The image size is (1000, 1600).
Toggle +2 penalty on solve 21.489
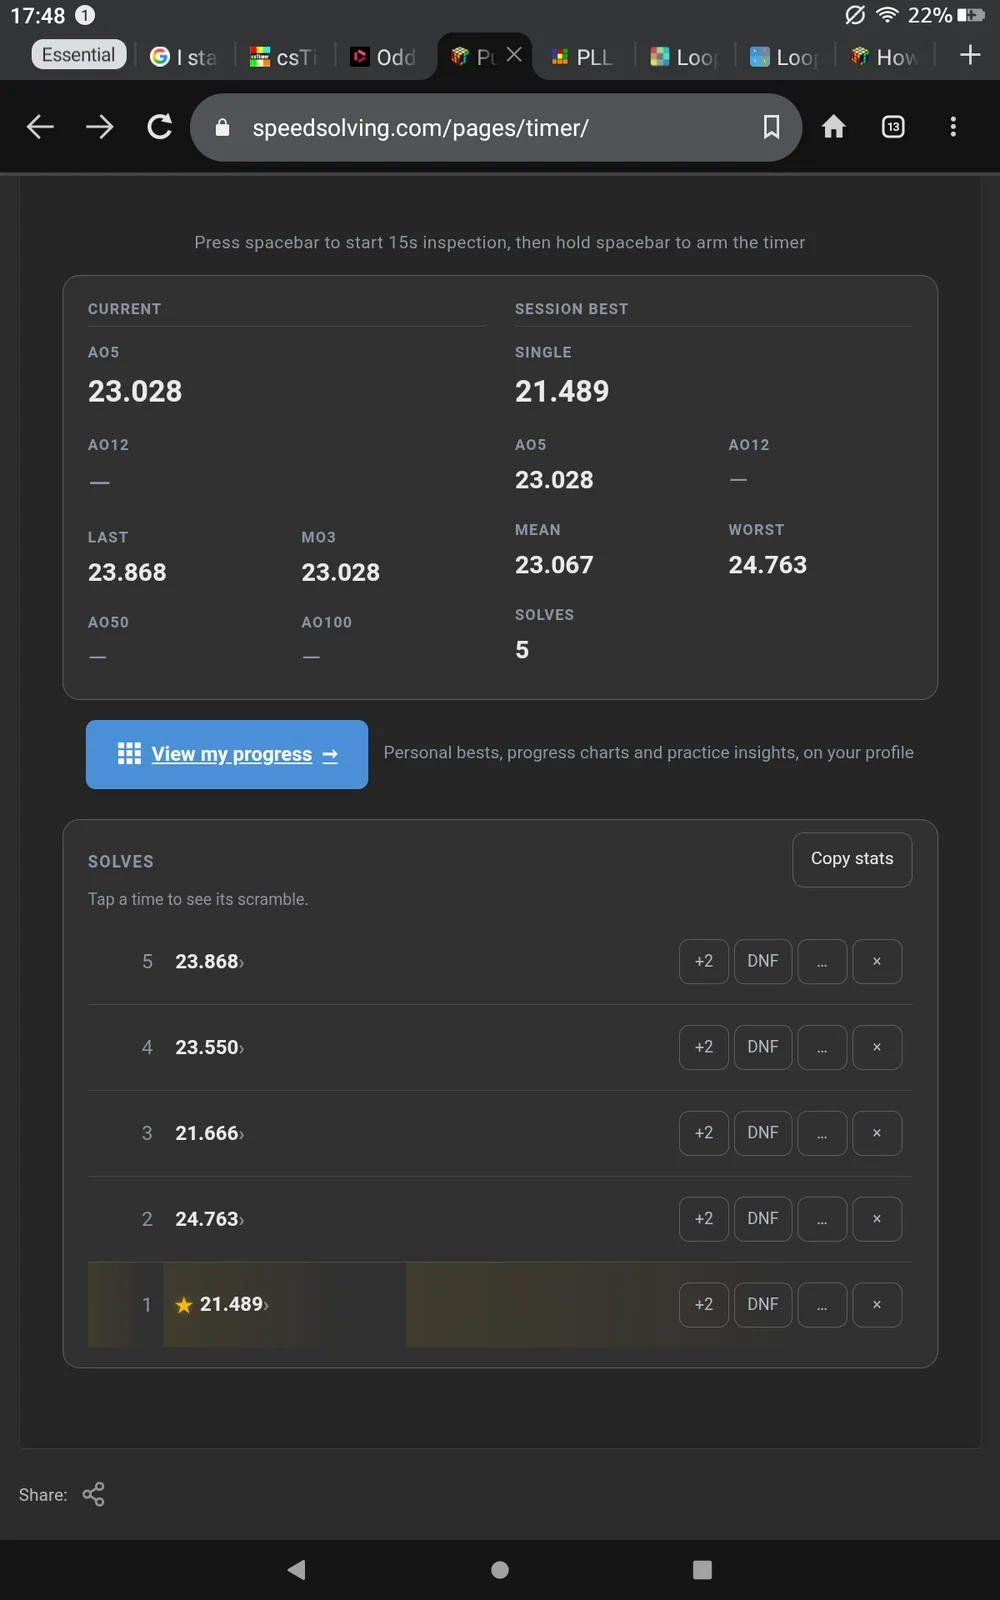point(704,1305)
